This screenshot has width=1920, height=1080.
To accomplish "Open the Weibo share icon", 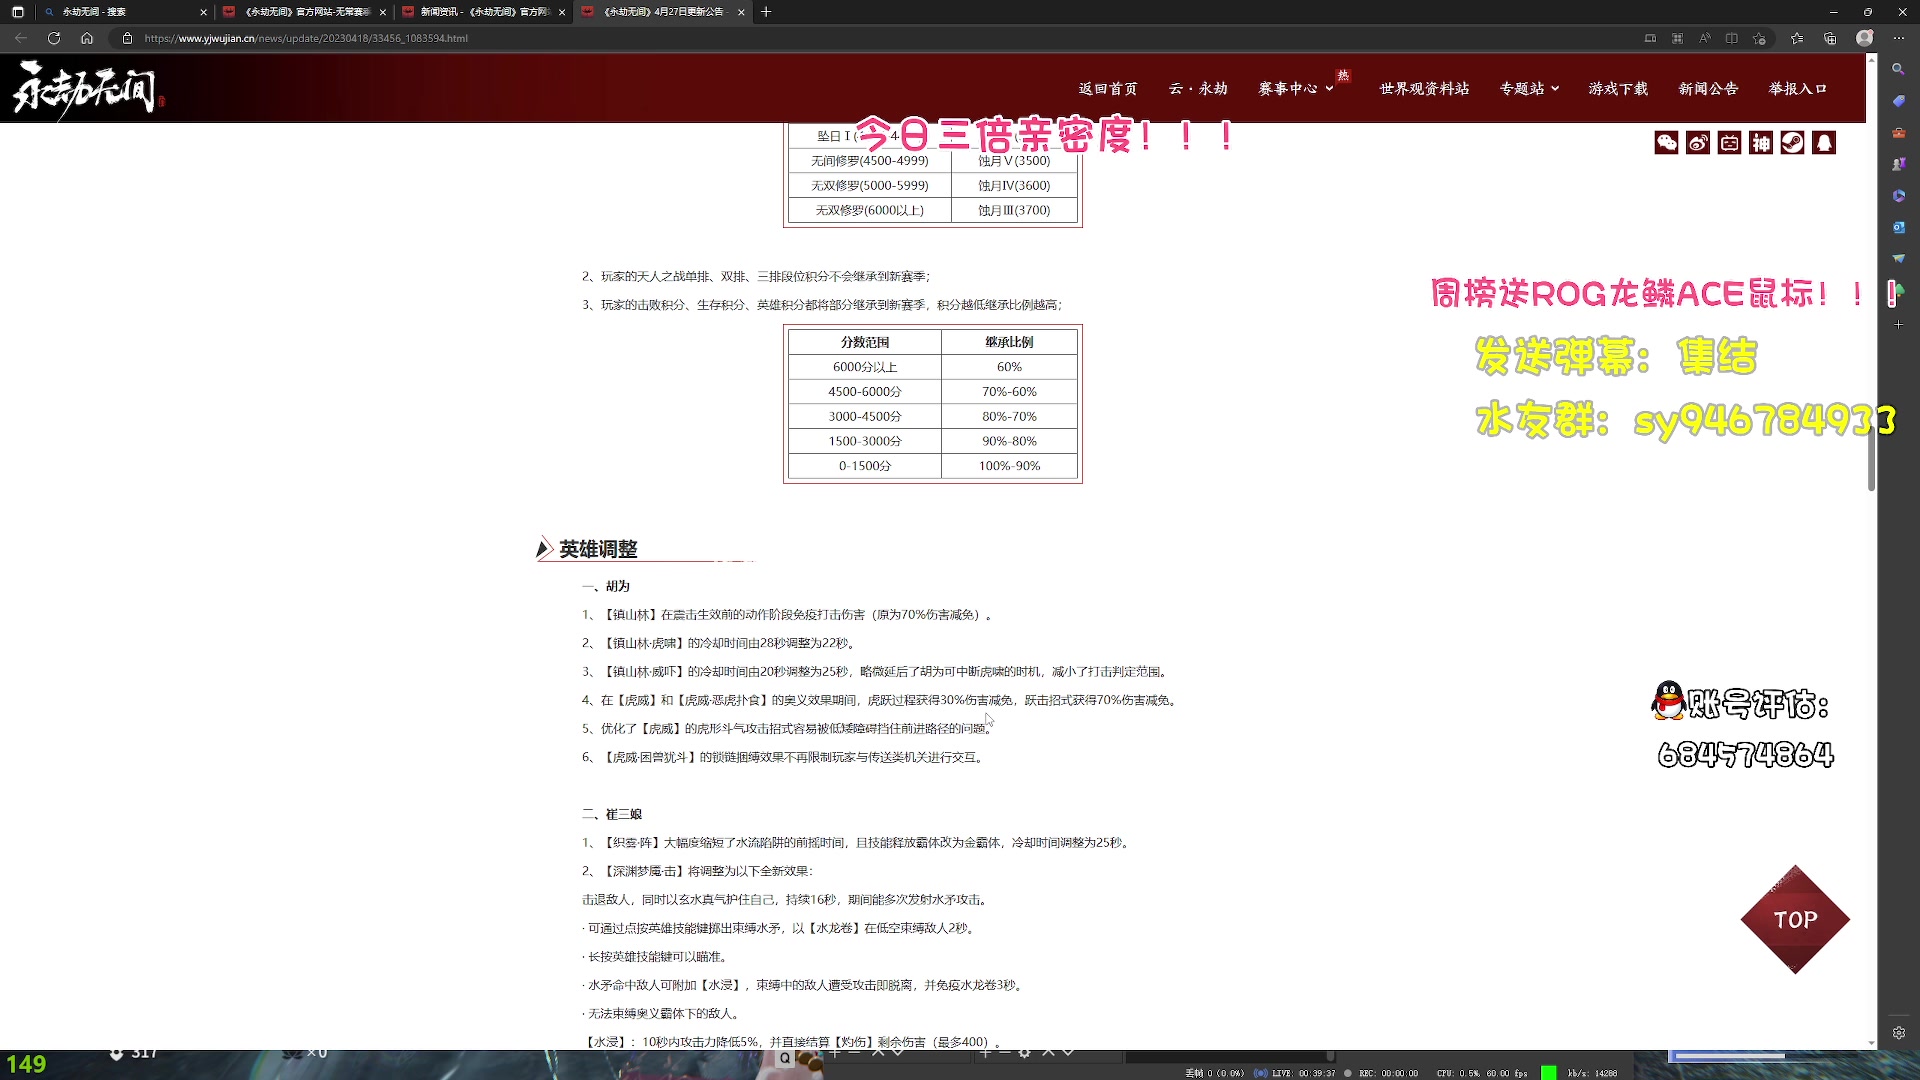I will [x=1698, y=143].
